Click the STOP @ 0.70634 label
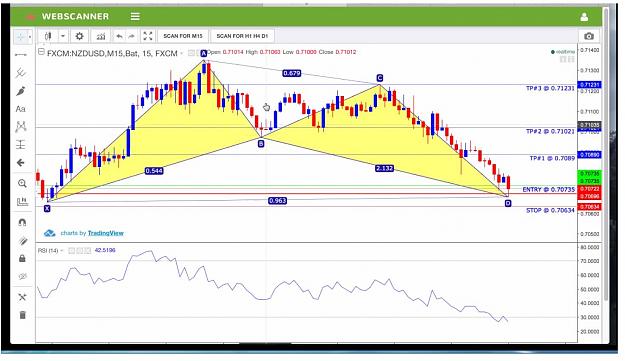The height and width of the screenshot is (361, 625). click(x=550, y=210)
